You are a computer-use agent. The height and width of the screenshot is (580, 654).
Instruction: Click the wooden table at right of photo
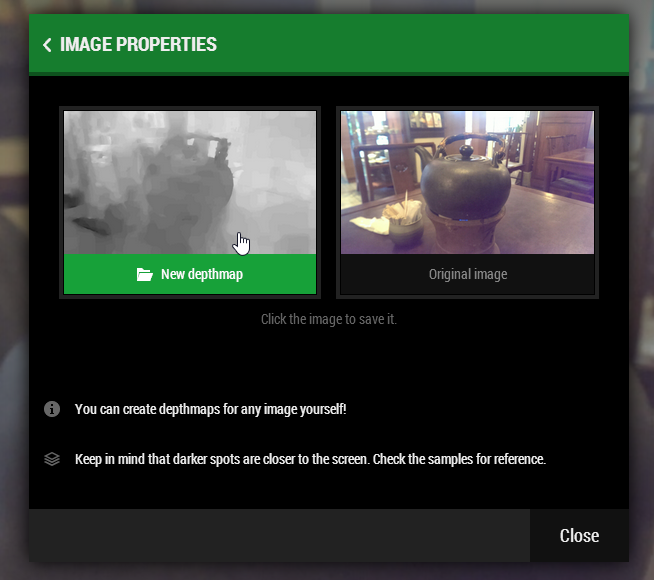click(x=569, y=161)
